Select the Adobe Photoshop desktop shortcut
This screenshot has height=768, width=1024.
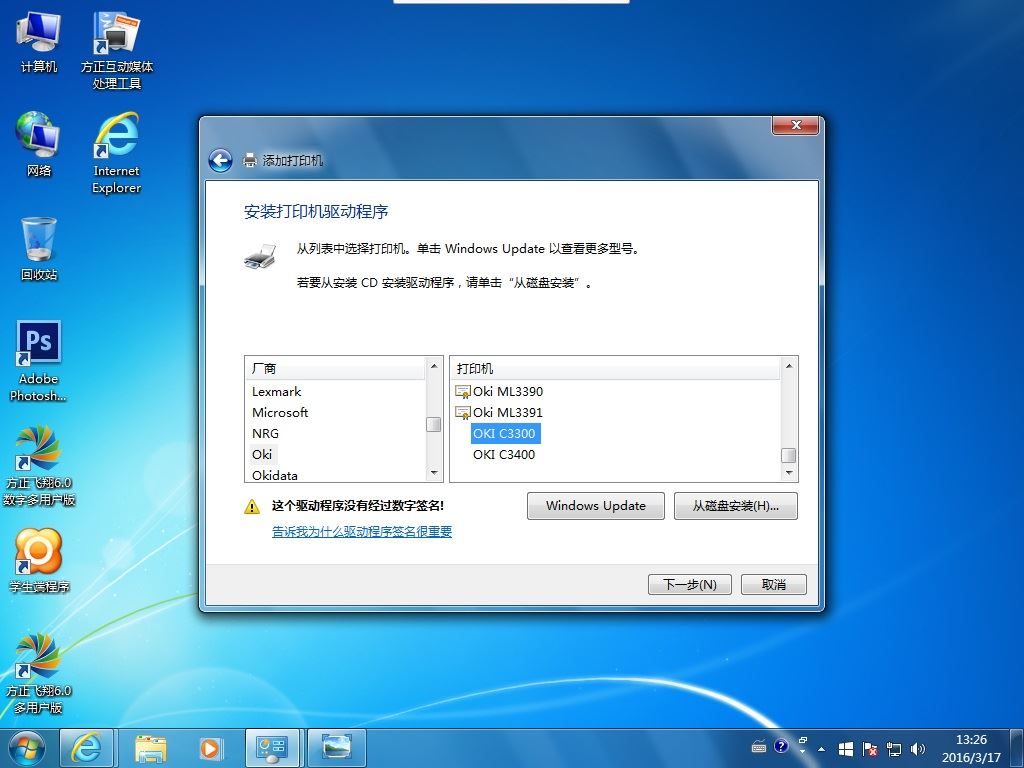(39, 360)
